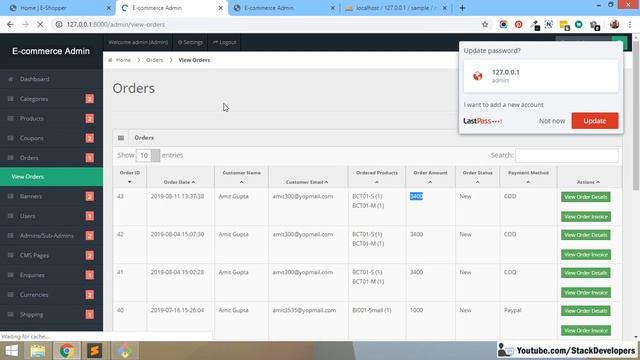Sort the table by Order Amount

430,177
